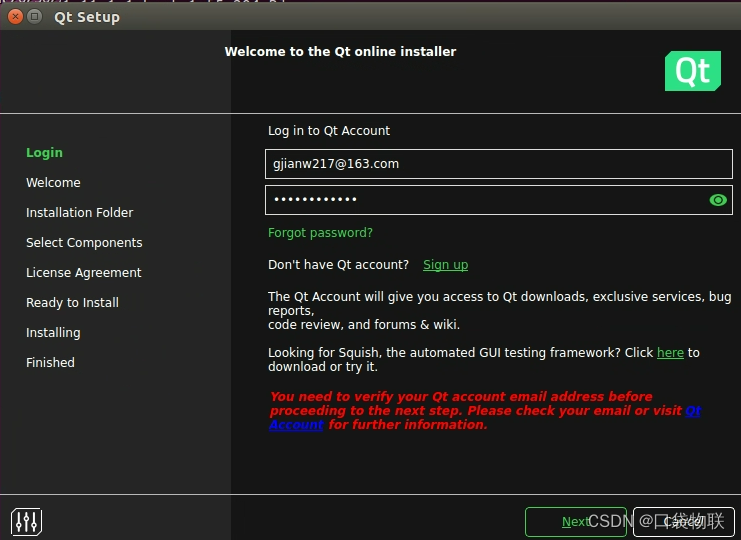
Task: Select Installation Folder step in sidebar
Action: [79, 213]
